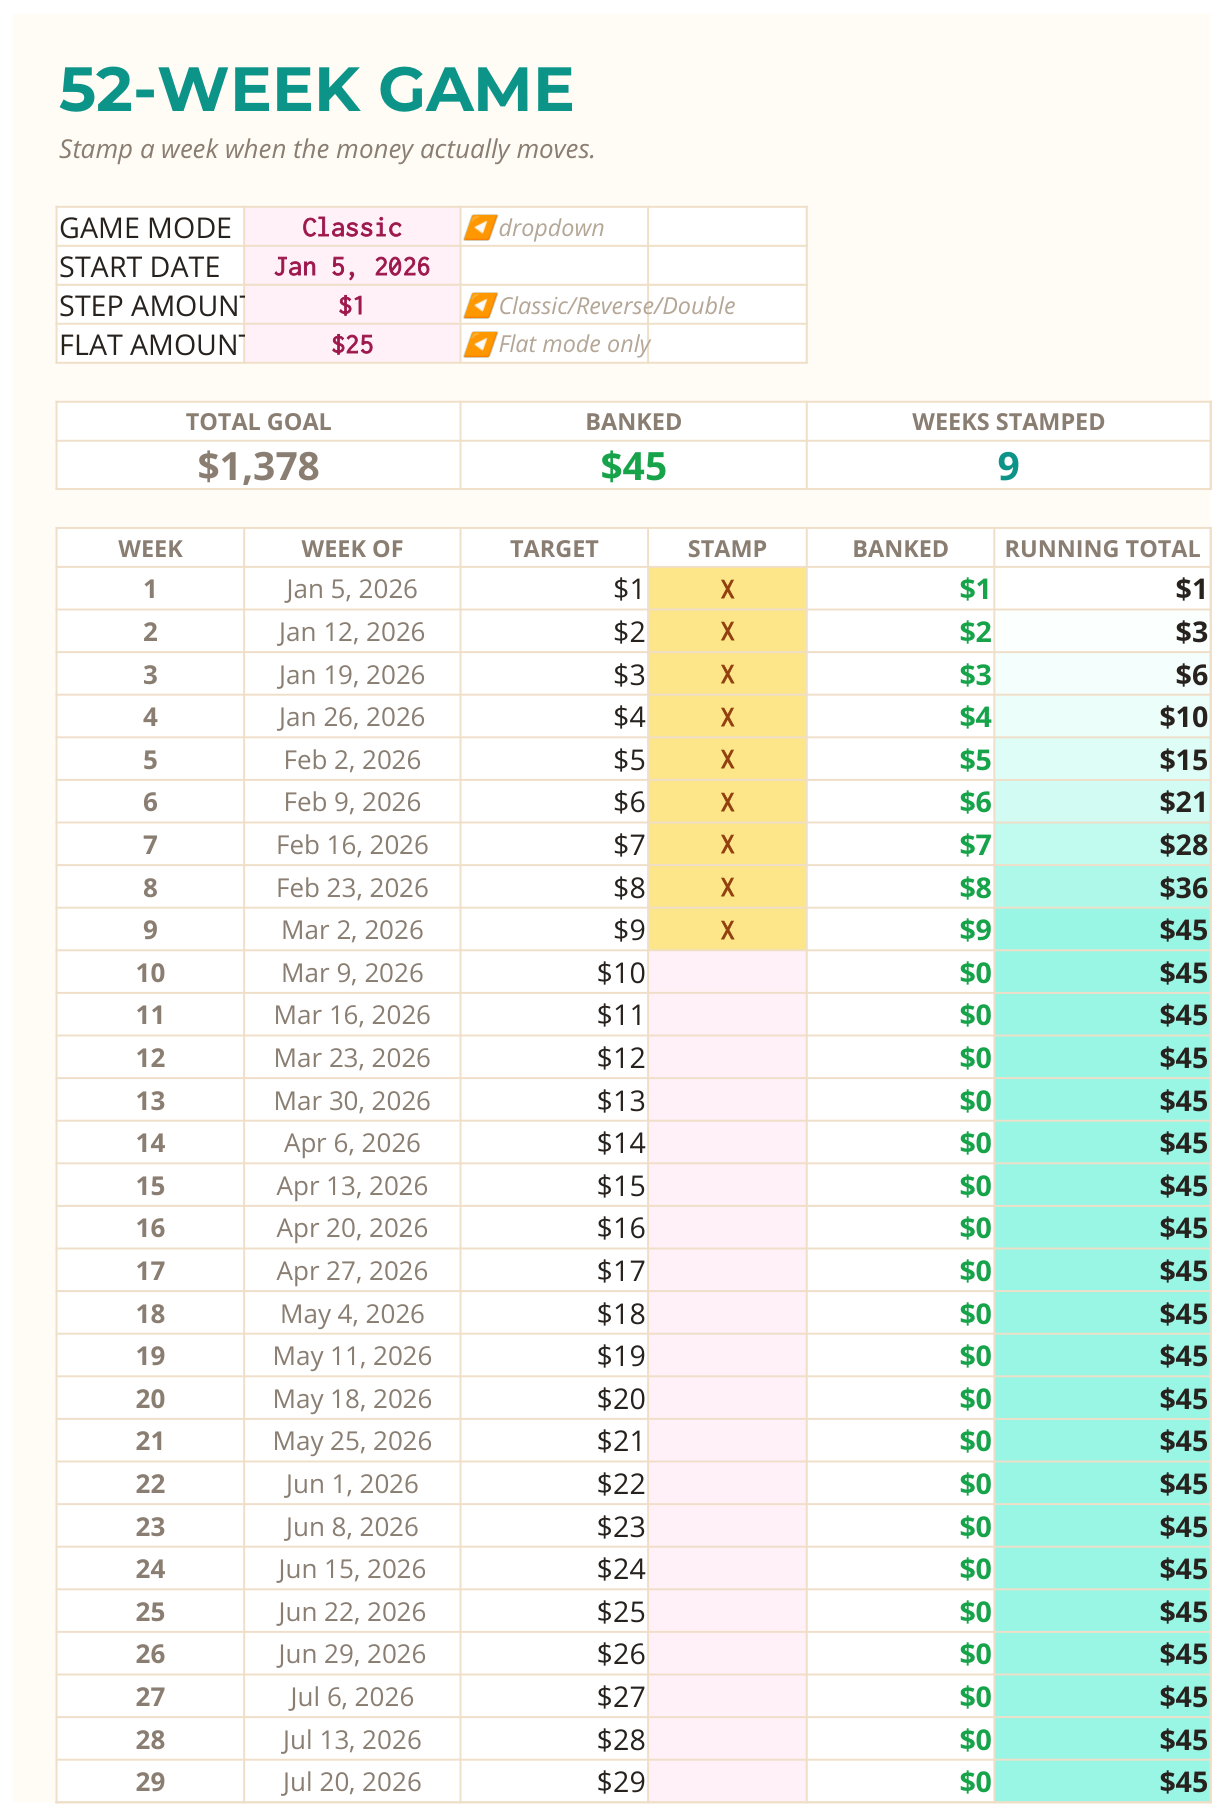Toggle the stamp for week 9
This screenshot has width=1225, height=1816.
click(x=727, y=930)
